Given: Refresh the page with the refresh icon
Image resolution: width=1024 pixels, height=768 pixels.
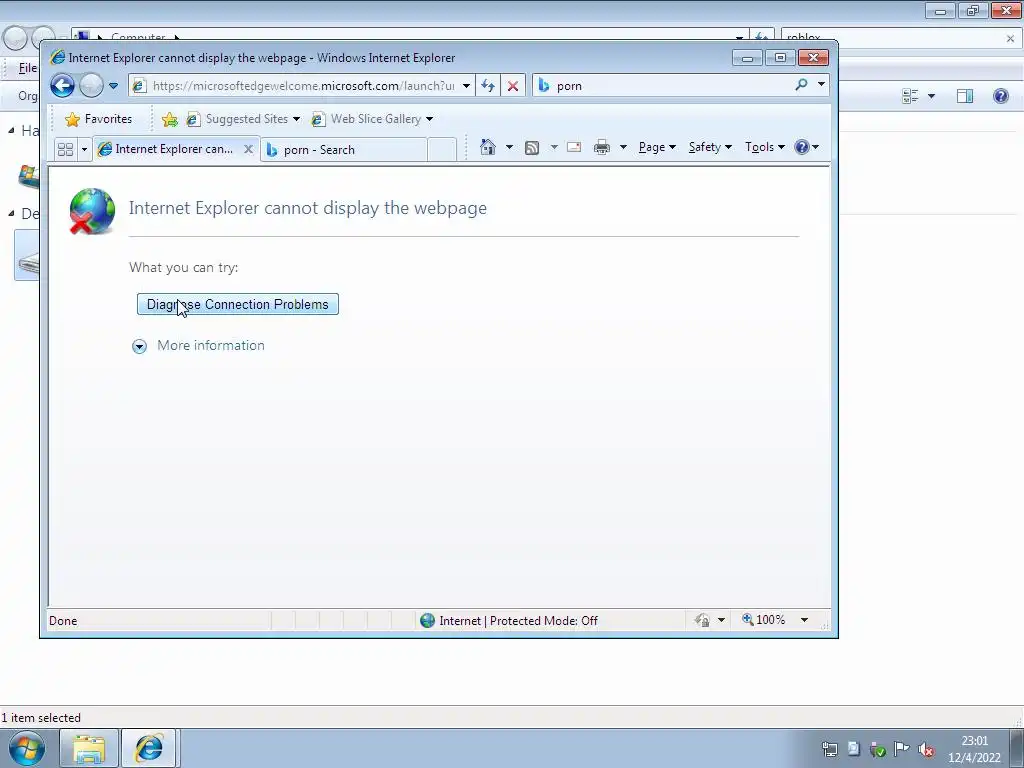Looking at the screenshot, I should coord(488,86).
